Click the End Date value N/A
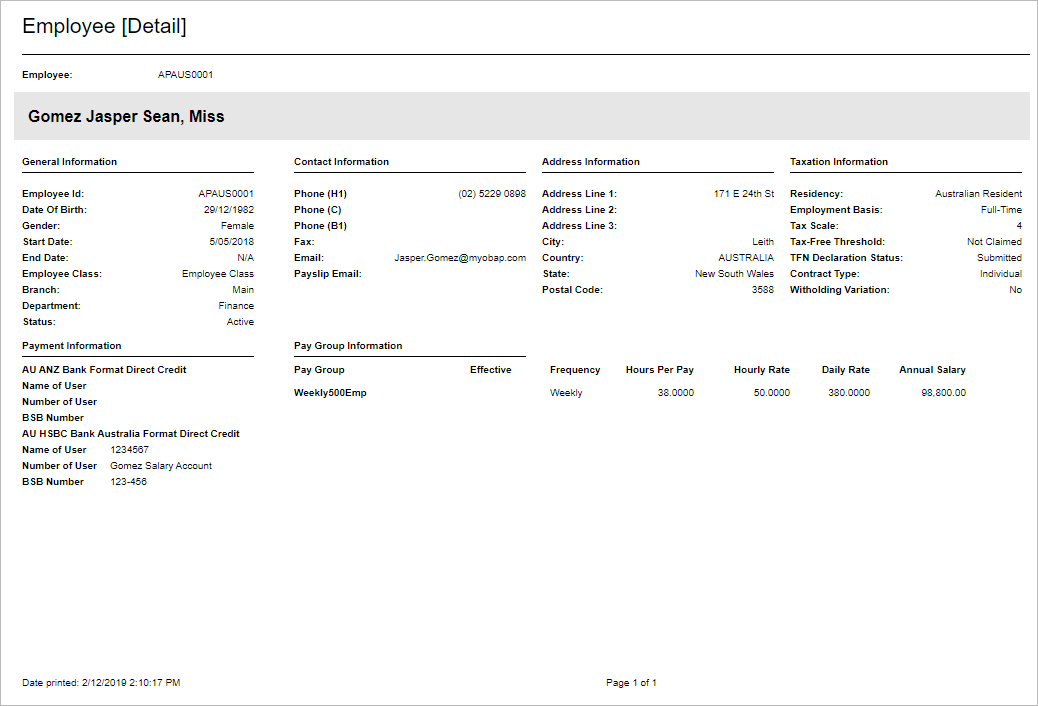This screenshot has height=706, width=1038. coord(246,258)
